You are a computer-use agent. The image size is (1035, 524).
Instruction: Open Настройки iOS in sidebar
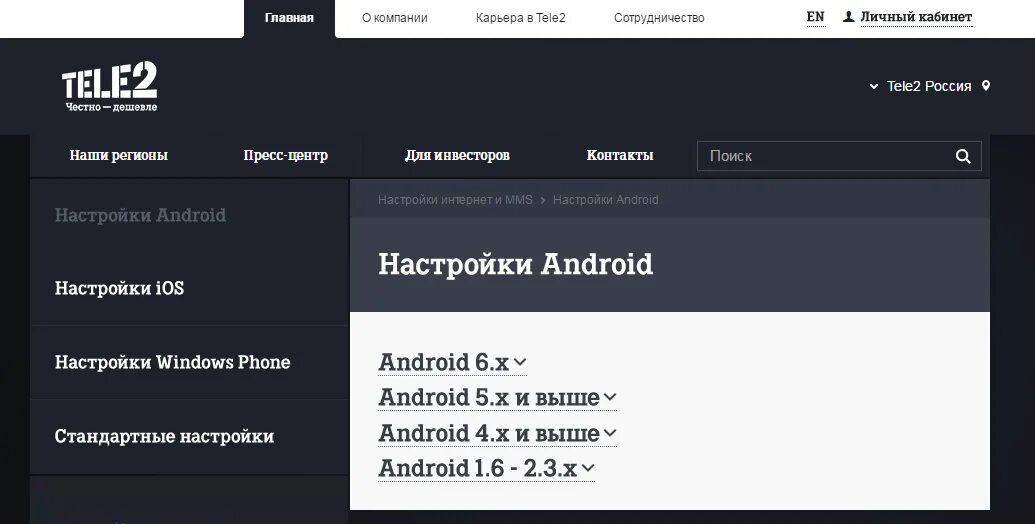point(119,288)
